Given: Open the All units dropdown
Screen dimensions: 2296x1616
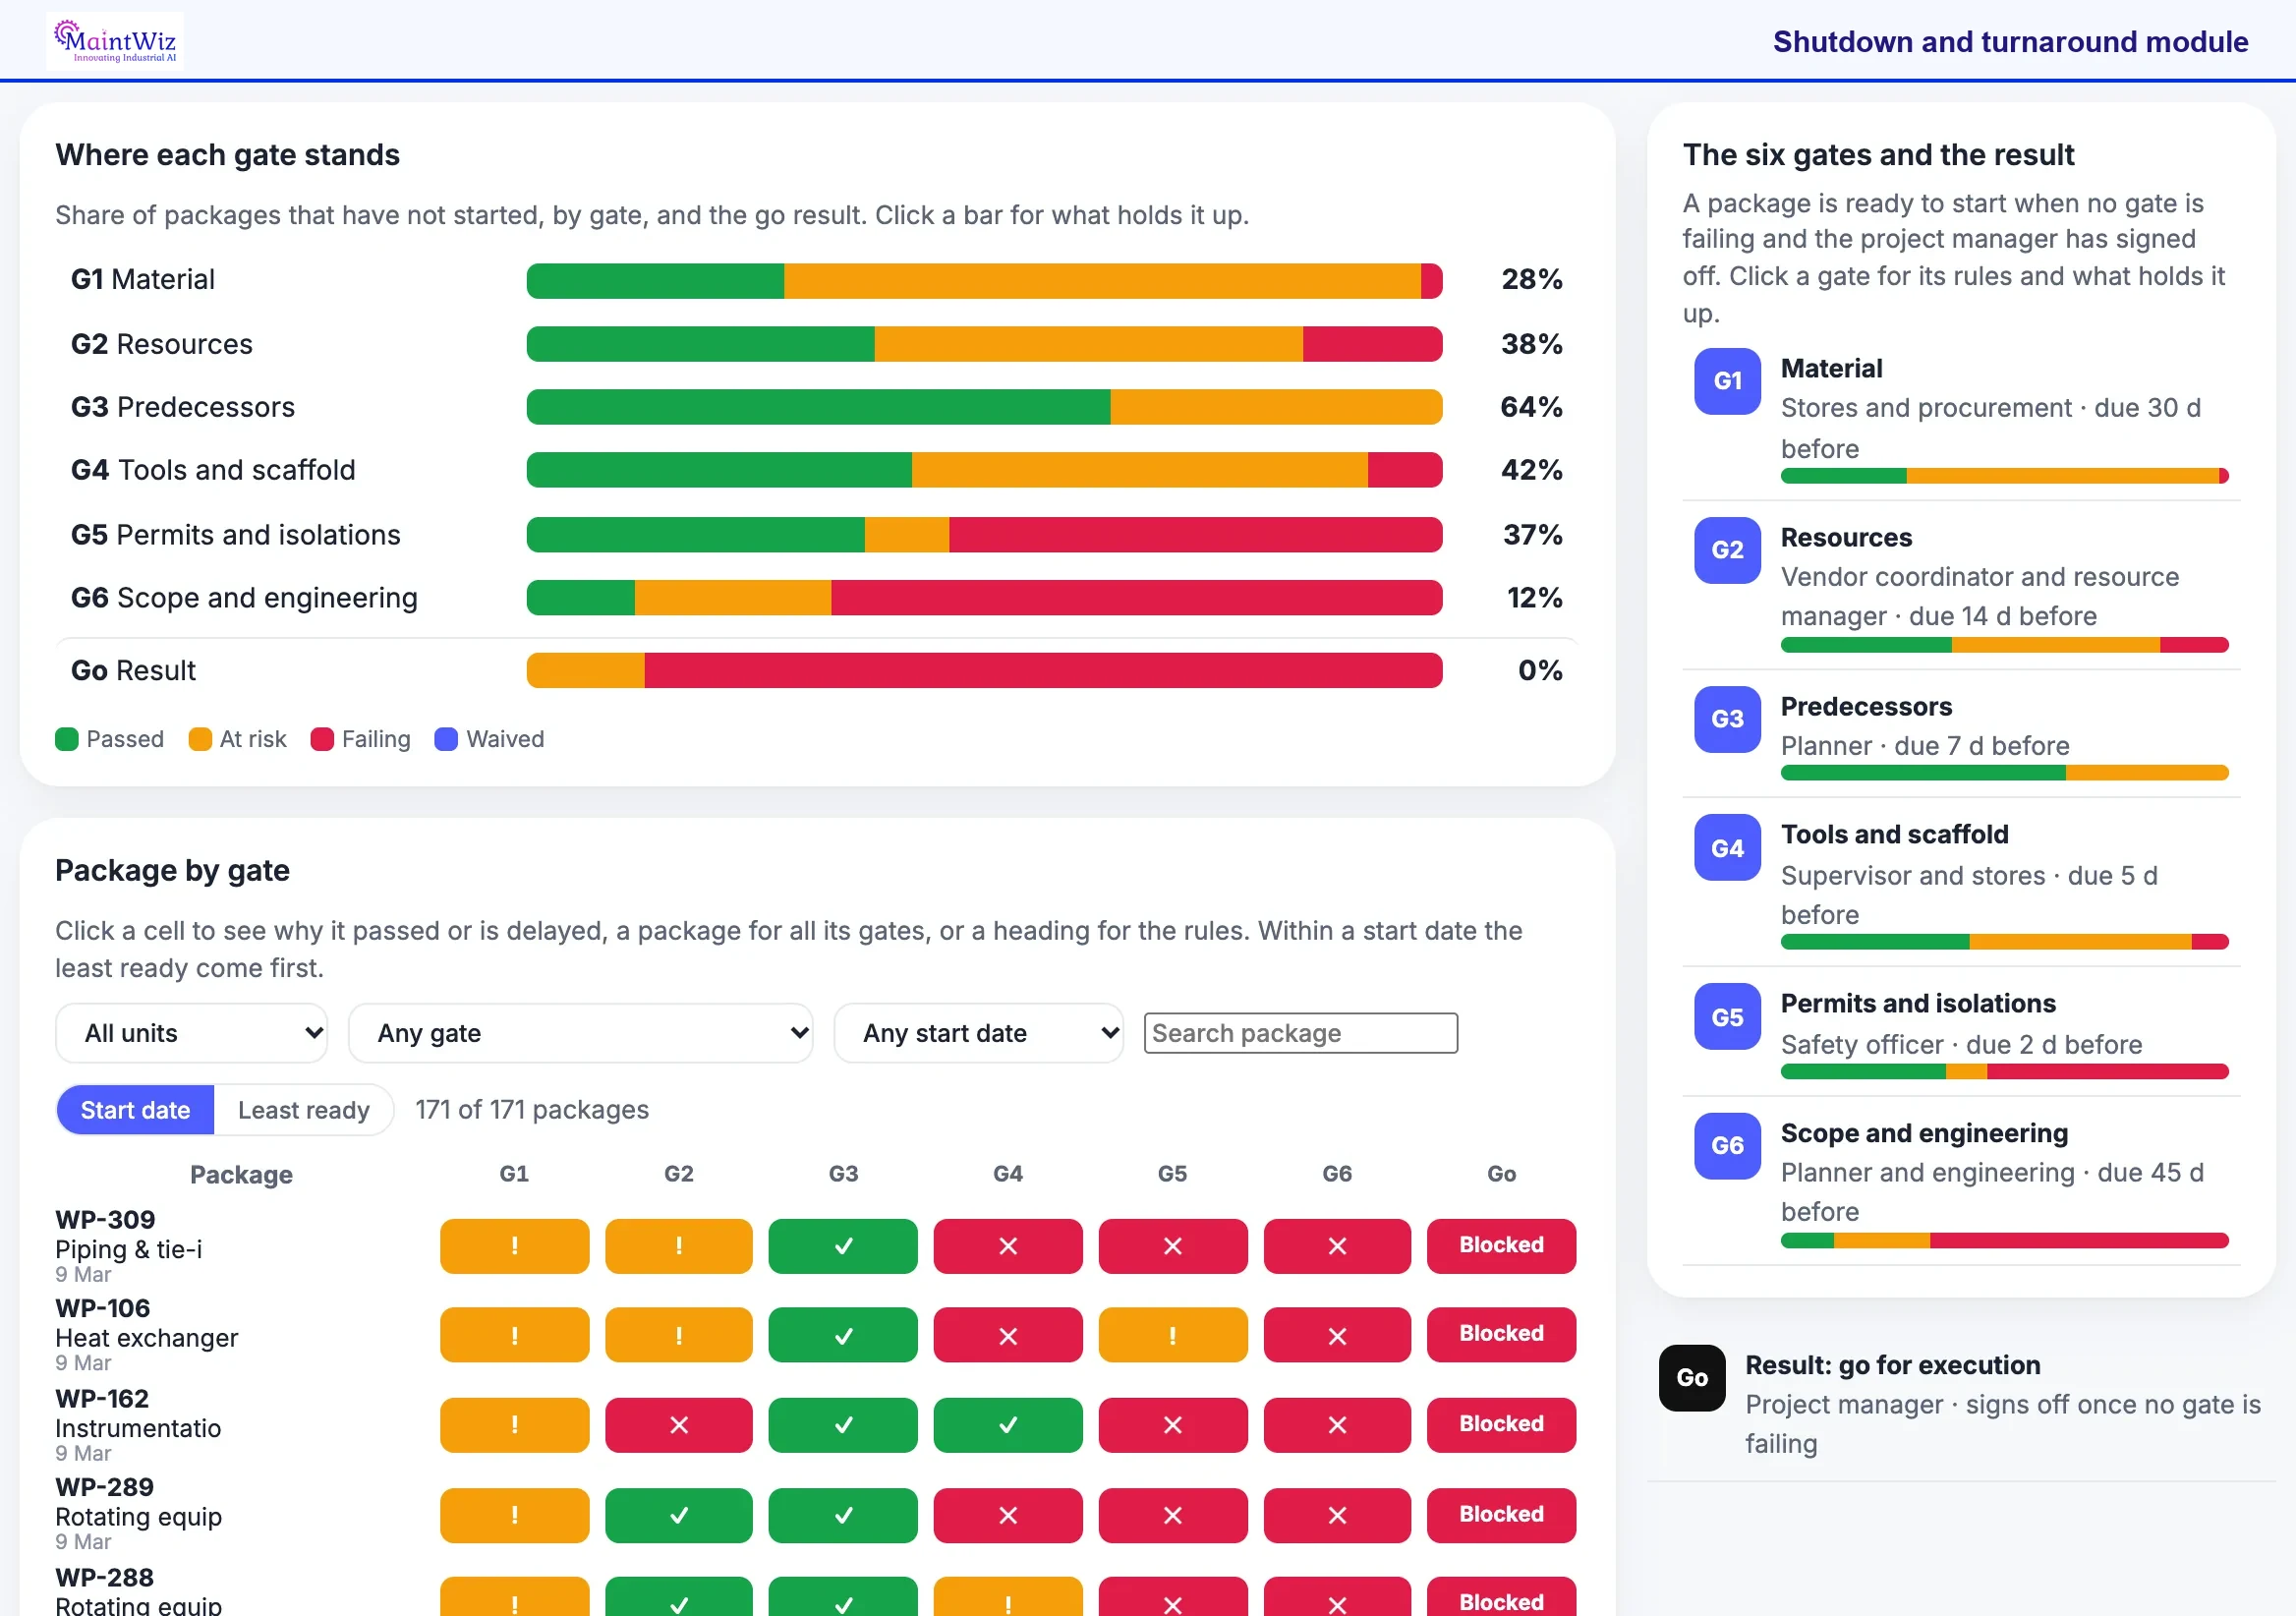Looking at the screenshot, I should pyautogui.click(x=192, y=1033).
